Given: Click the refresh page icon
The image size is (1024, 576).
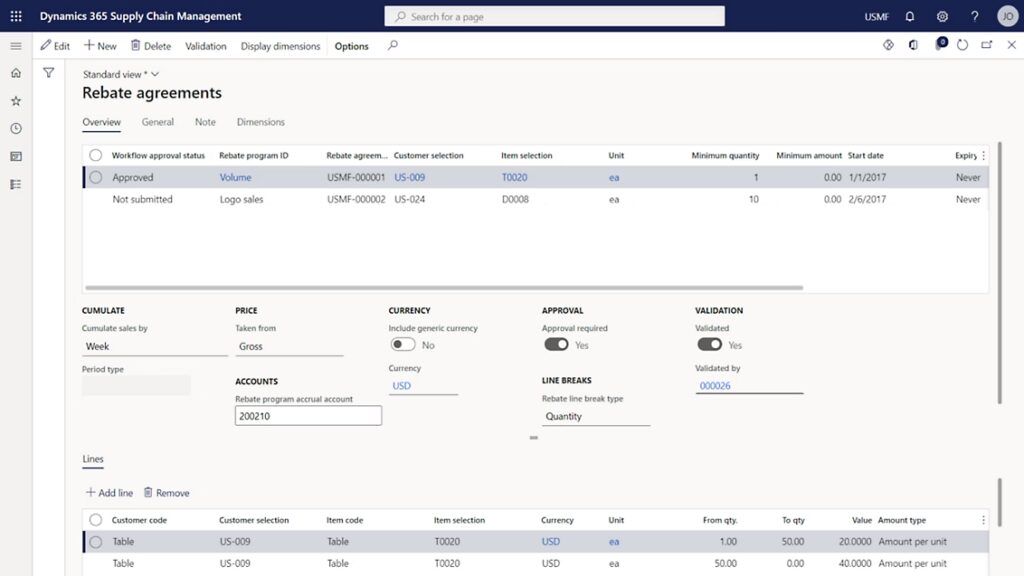Looking at the screenshot, I should coord(962,46).
